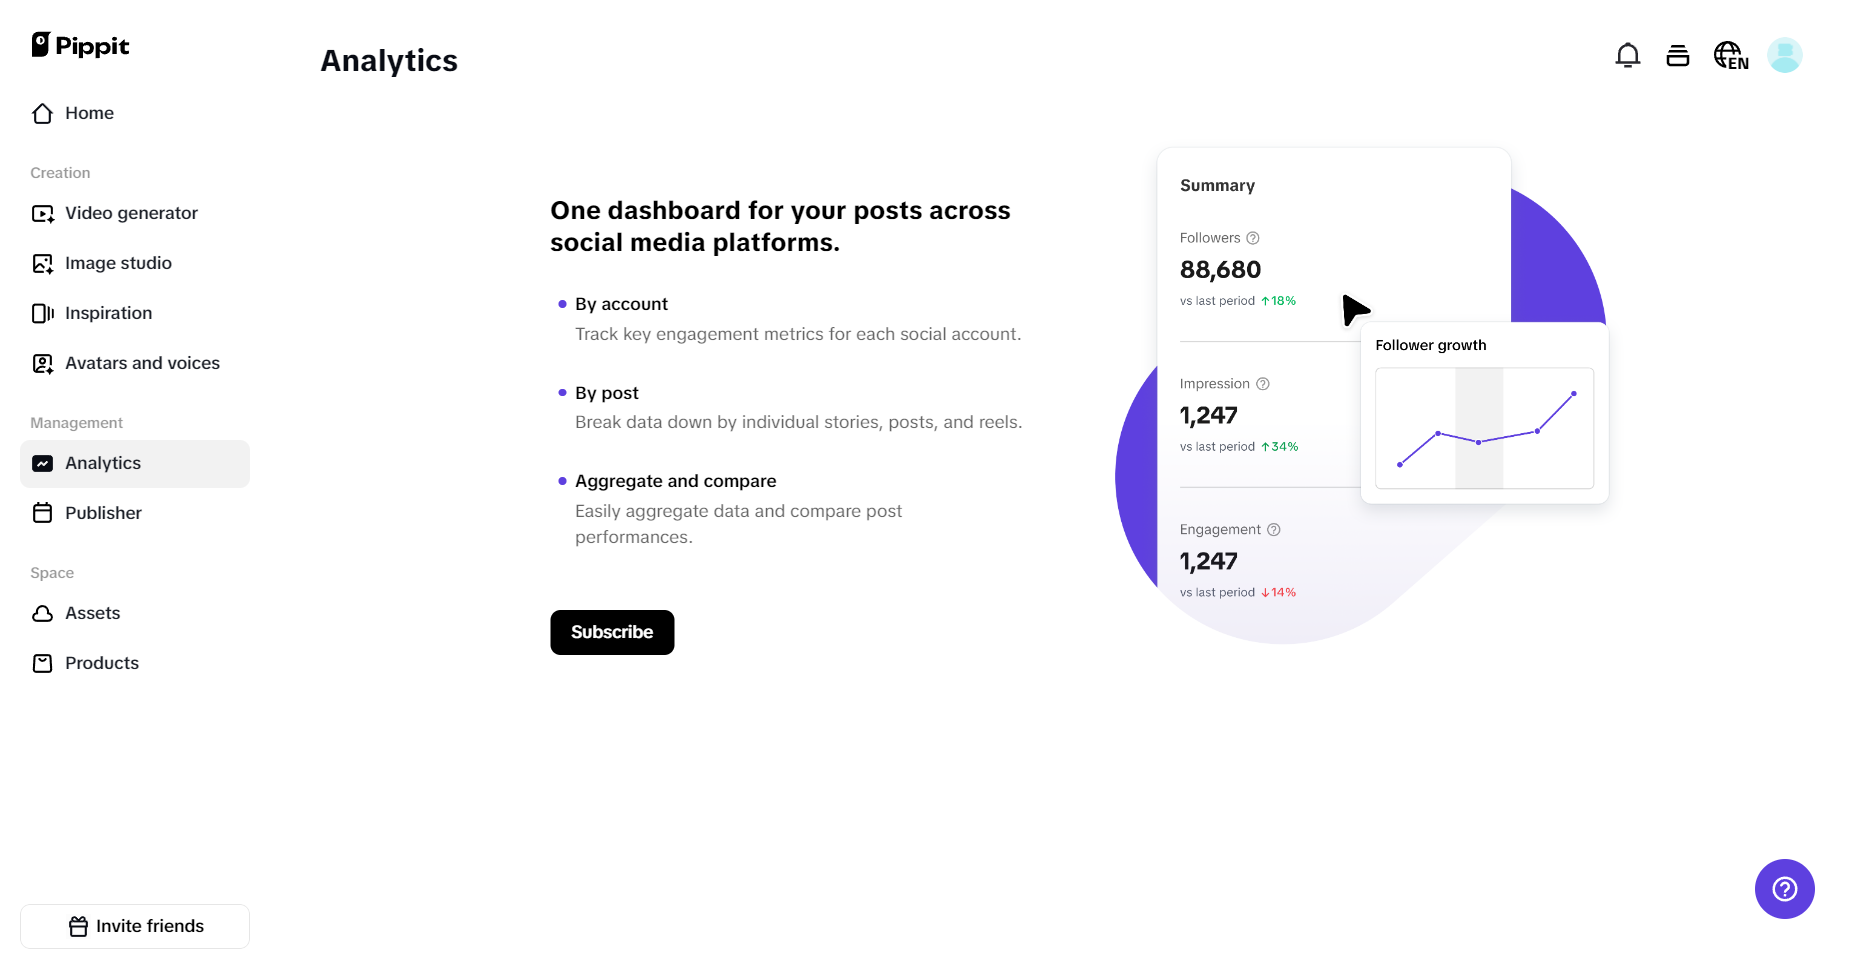Click Invite friends

pos(134,926)
